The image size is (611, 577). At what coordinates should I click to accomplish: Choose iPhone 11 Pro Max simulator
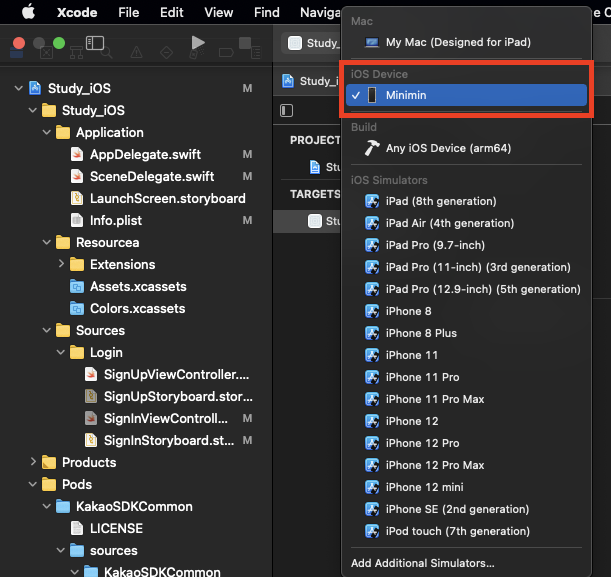[466, 399]
